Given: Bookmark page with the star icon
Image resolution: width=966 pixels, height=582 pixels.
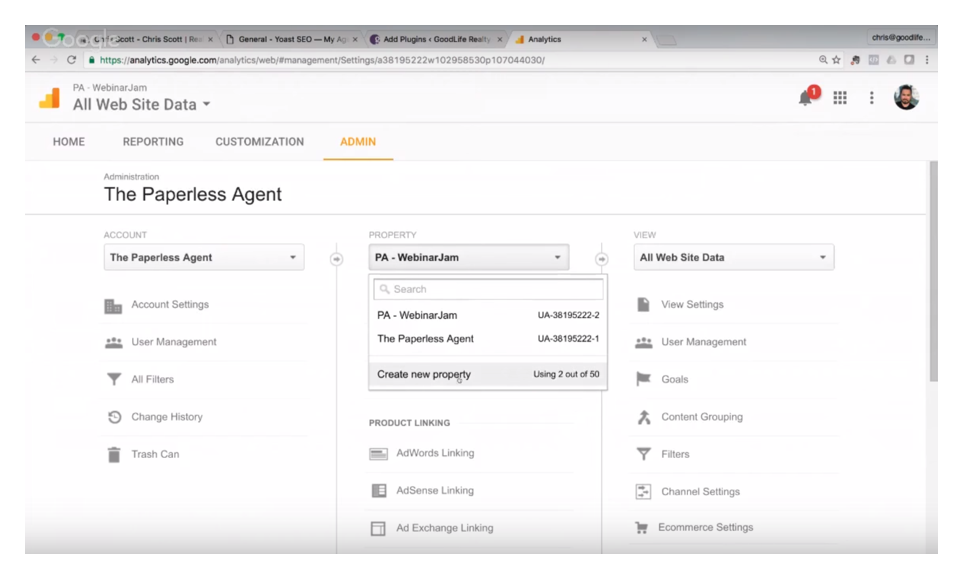Looking at the screenshot, I should point(836,60).
